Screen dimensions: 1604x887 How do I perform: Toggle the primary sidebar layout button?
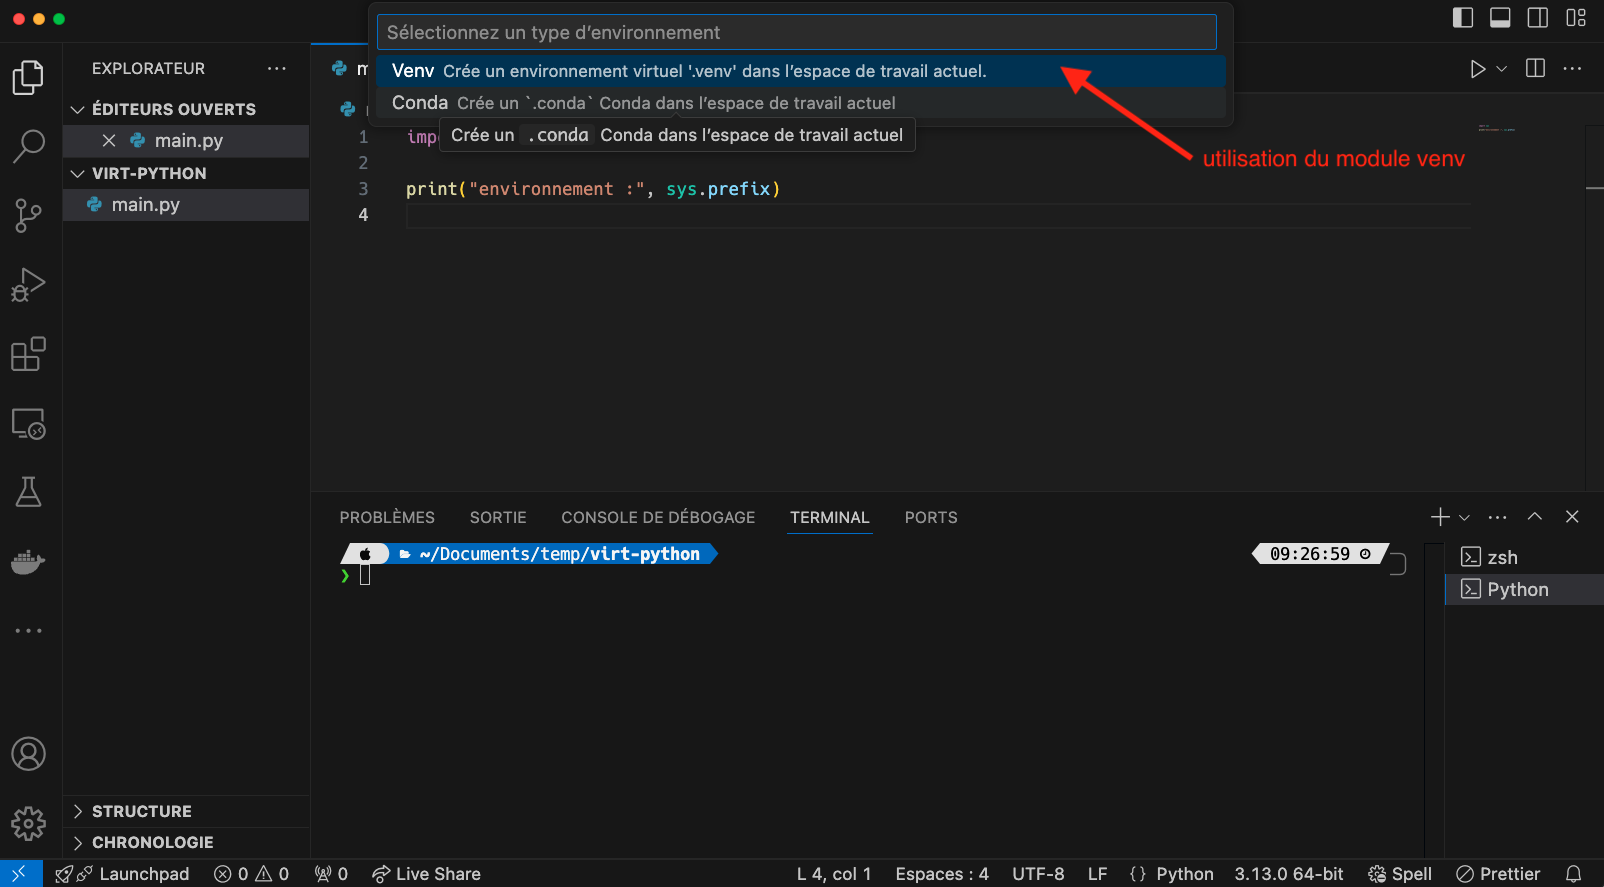tap(1462, 18)
